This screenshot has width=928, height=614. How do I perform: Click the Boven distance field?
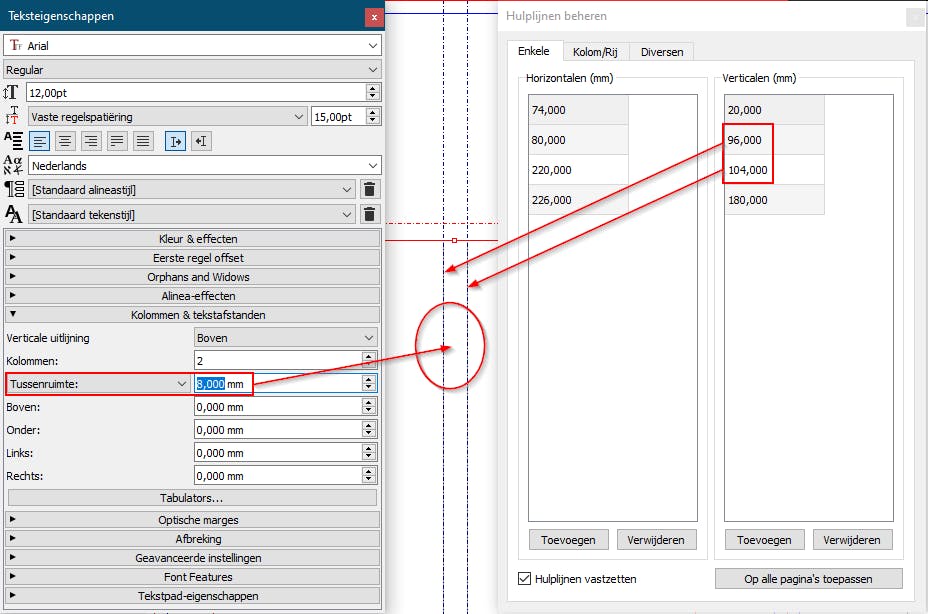[278, 407]
